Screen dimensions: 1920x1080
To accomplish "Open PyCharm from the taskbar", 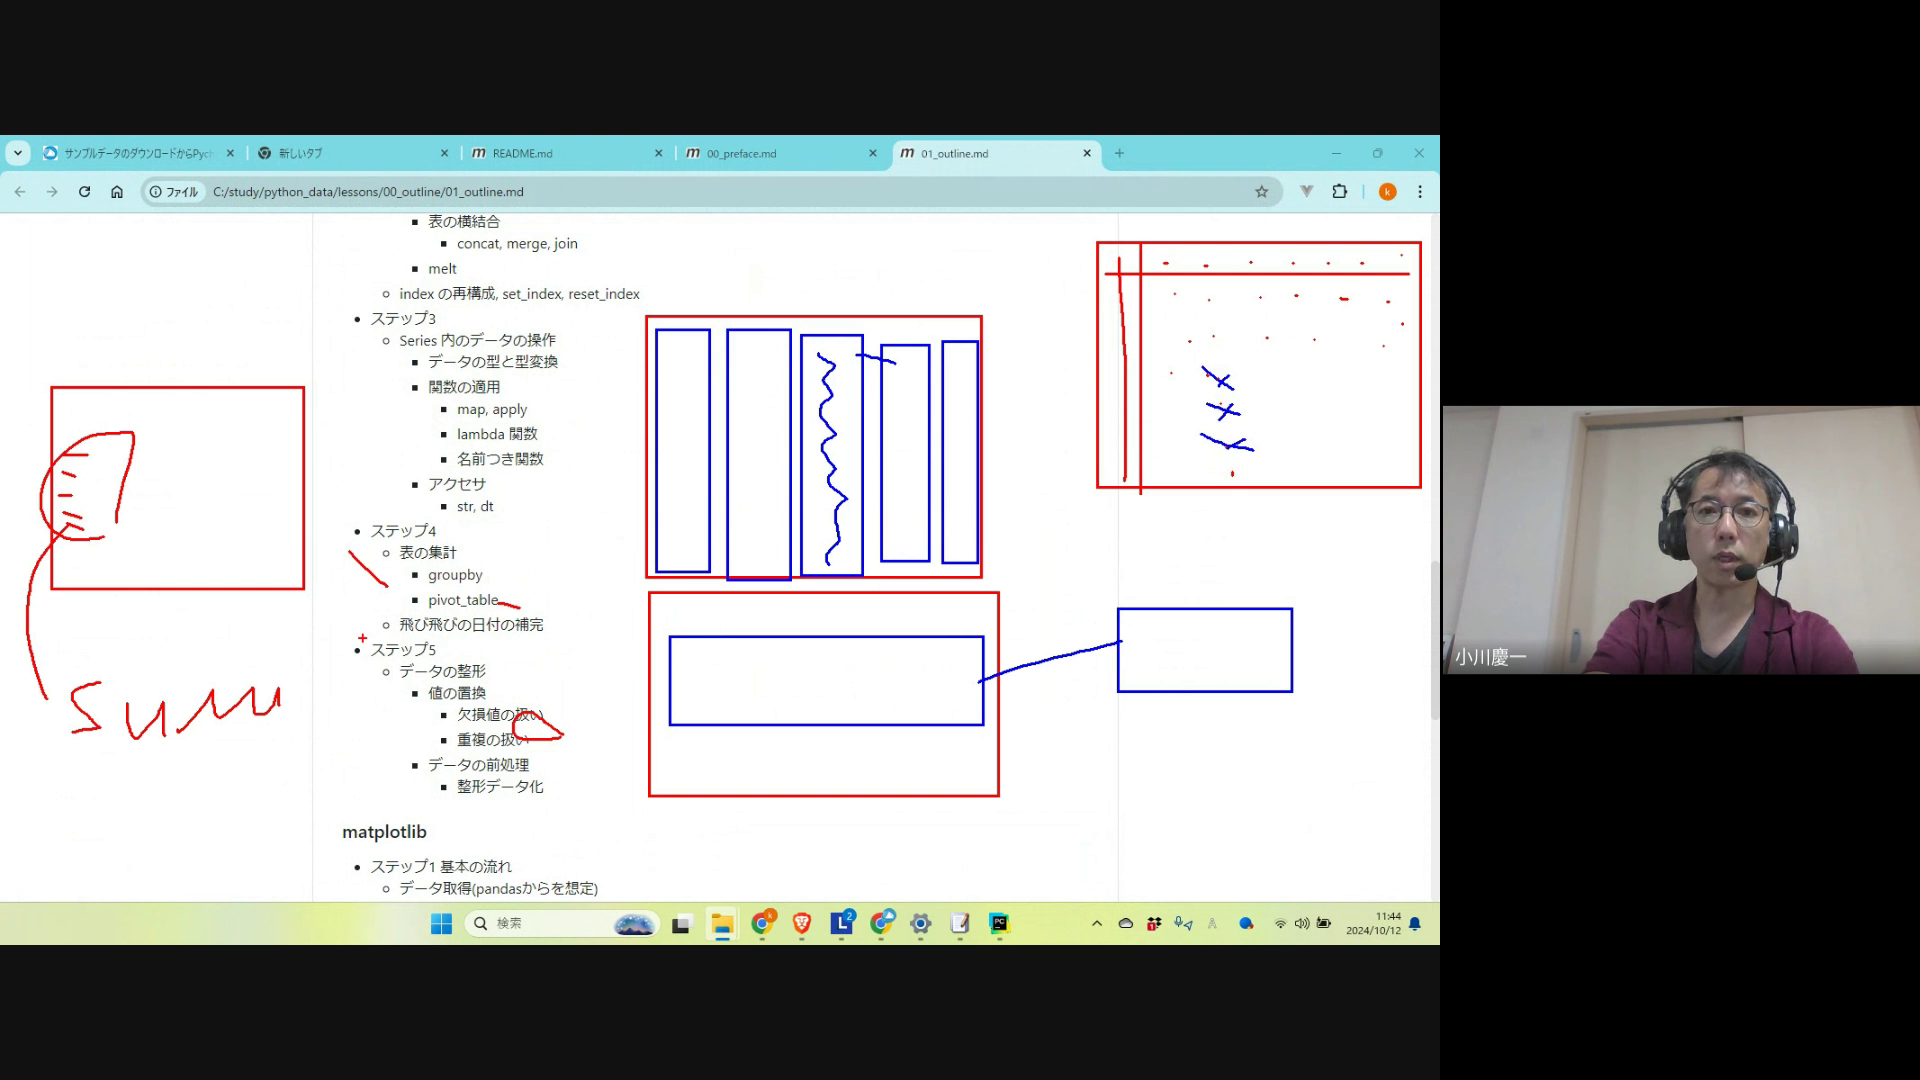I will point(999,923).
